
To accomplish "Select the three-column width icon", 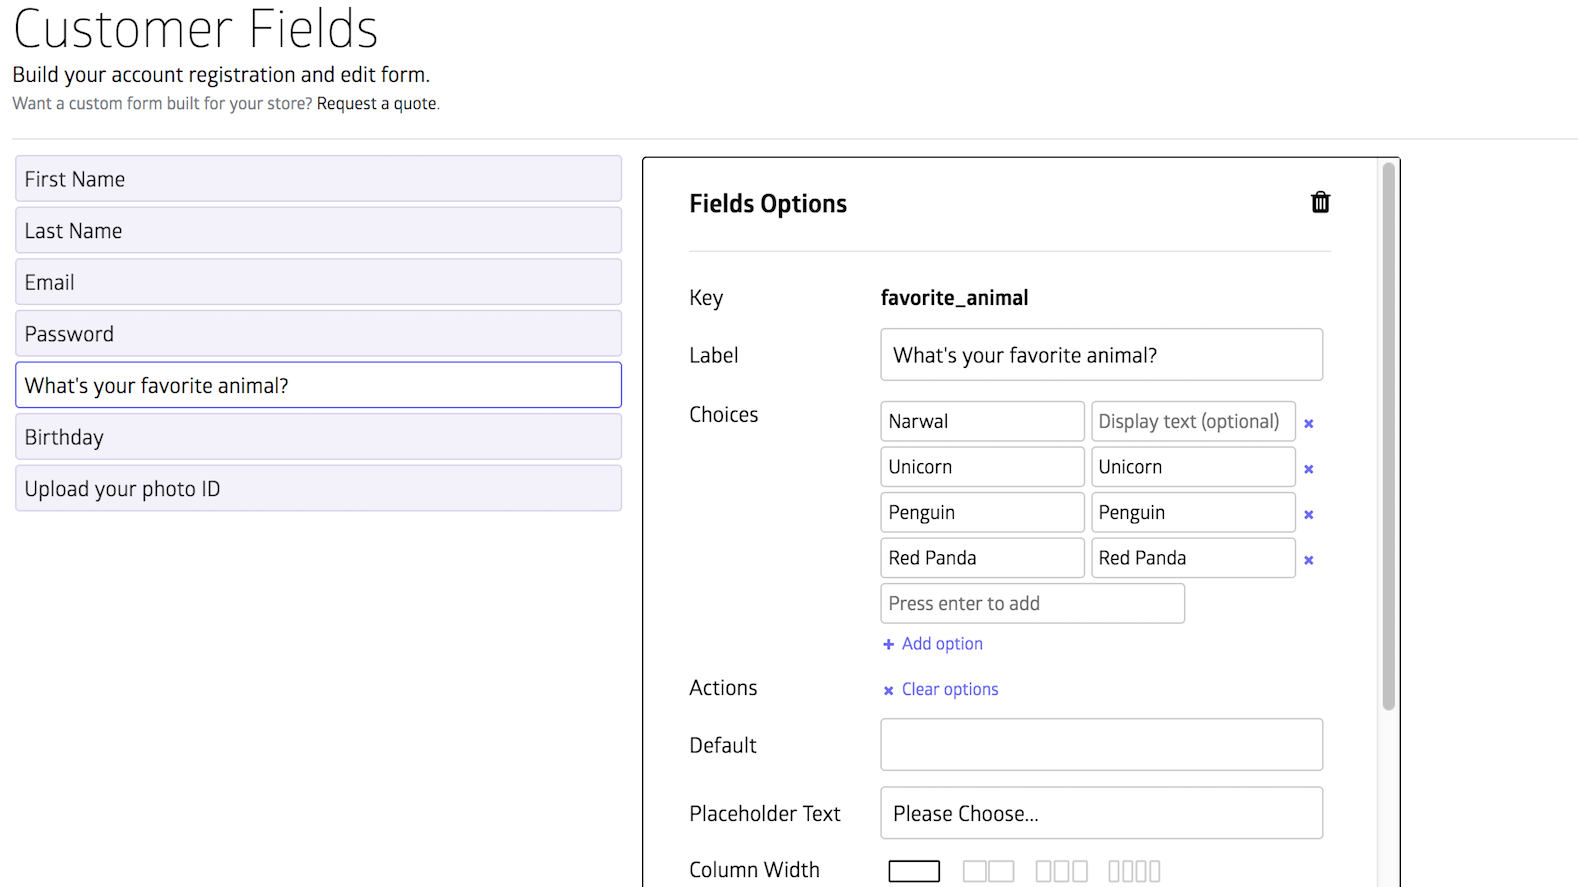I will click(1061, 871).
